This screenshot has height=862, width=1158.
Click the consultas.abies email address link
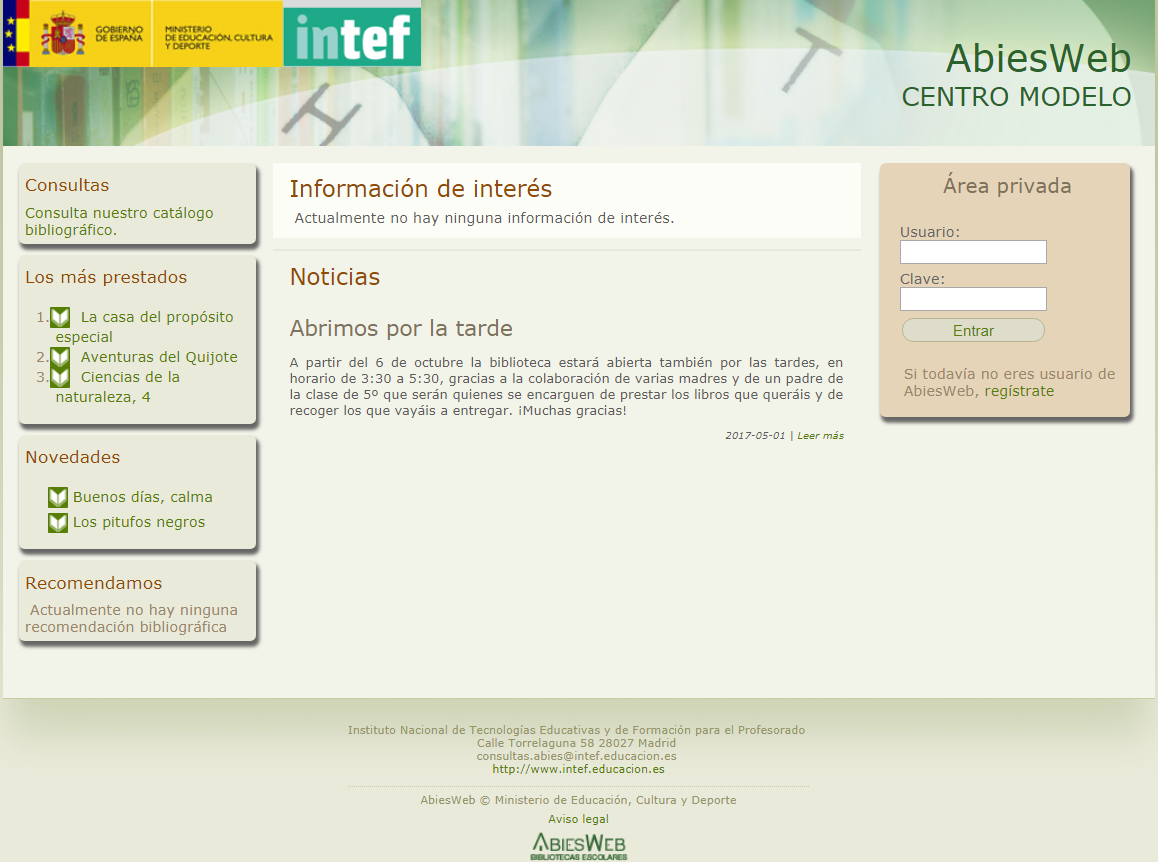point(578,755)
